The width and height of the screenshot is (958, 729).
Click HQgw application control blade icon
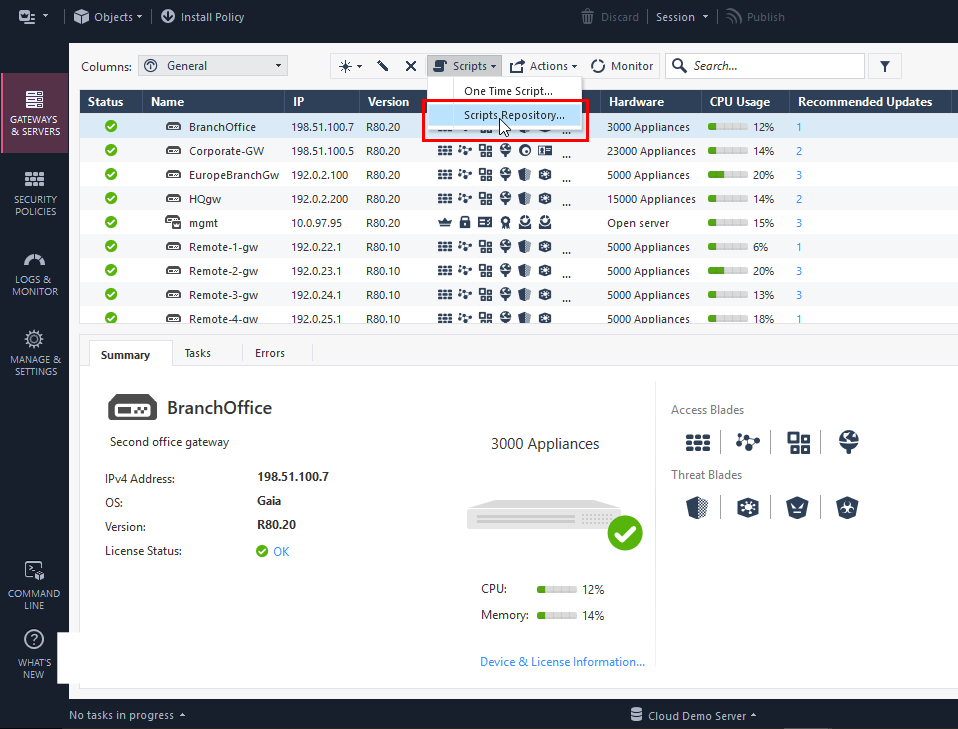[x=485, y=199]
